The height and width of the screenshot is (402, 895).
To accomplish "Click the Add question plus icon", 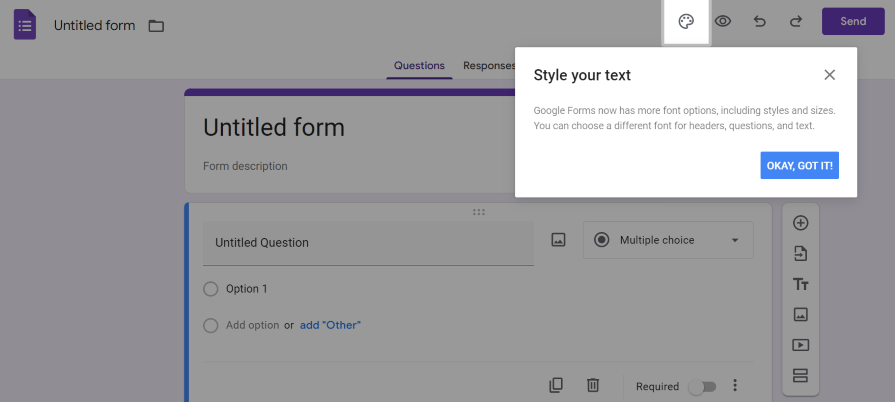I will [800, 223].
